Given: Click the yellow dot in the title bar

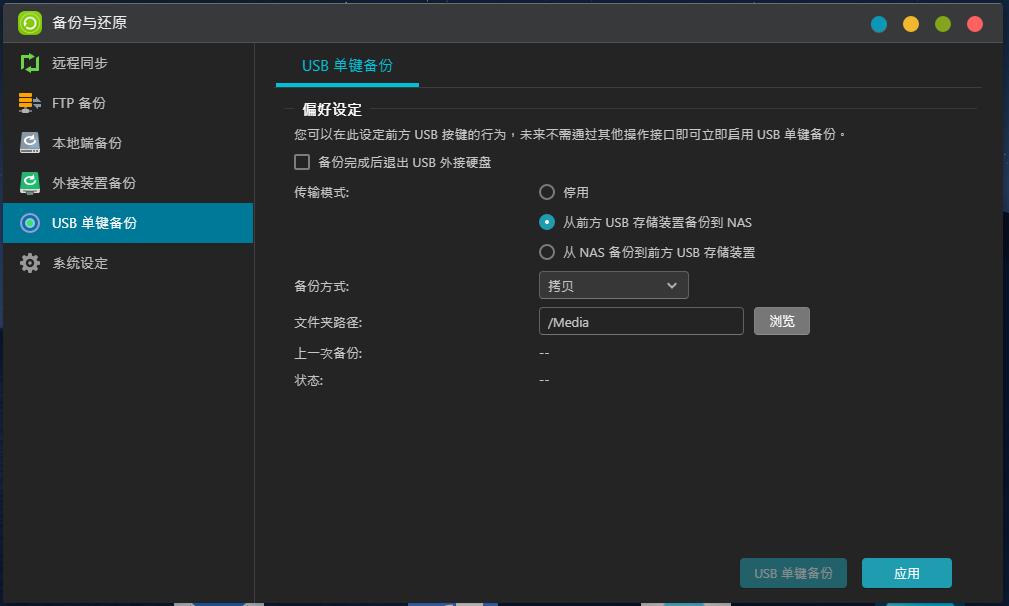Looking at the screenshot, I should 909,22.
